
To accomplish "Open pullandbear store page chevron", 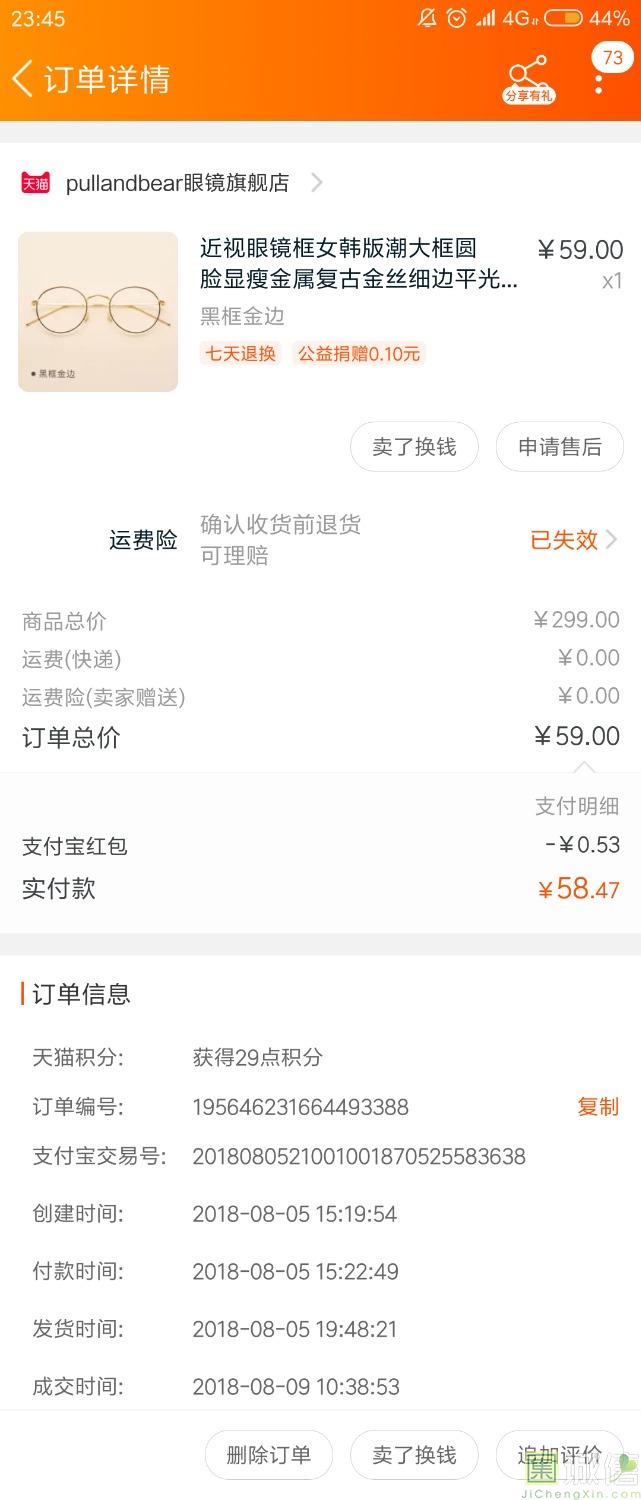I will point(317,183).
